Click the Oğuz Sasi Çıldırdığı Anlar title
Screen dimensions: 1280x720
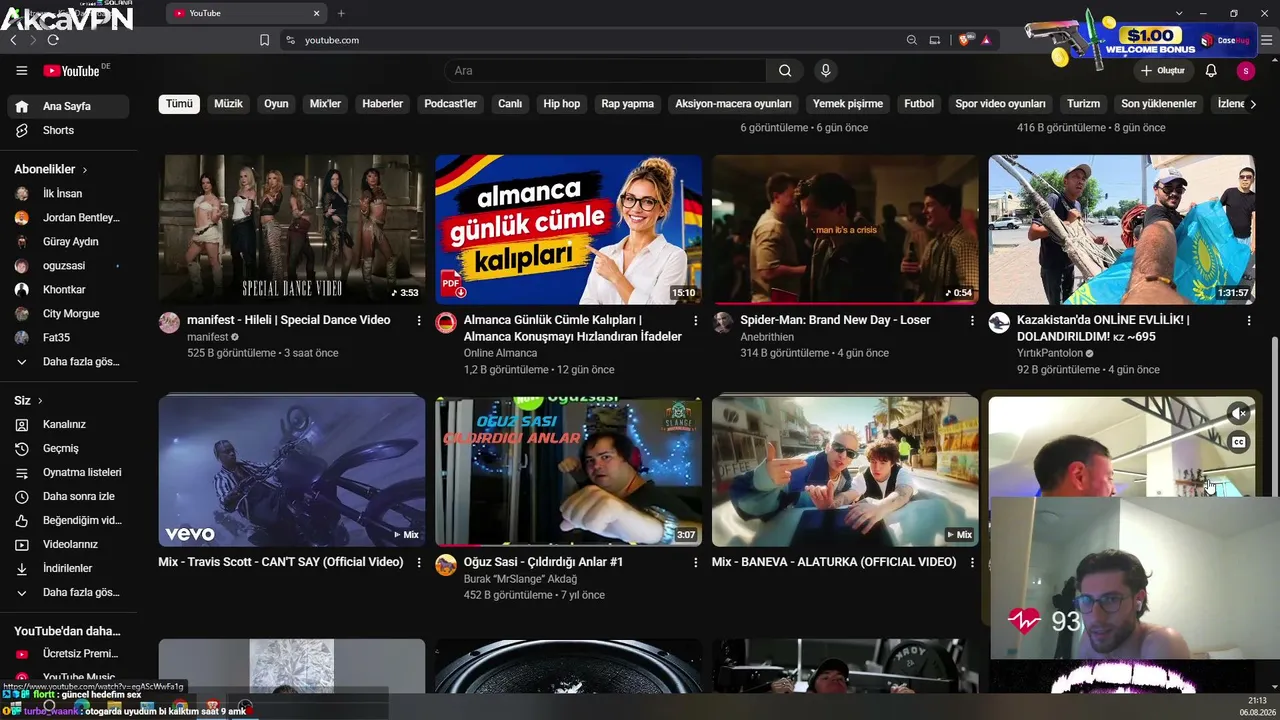click(x=543, y=562)
